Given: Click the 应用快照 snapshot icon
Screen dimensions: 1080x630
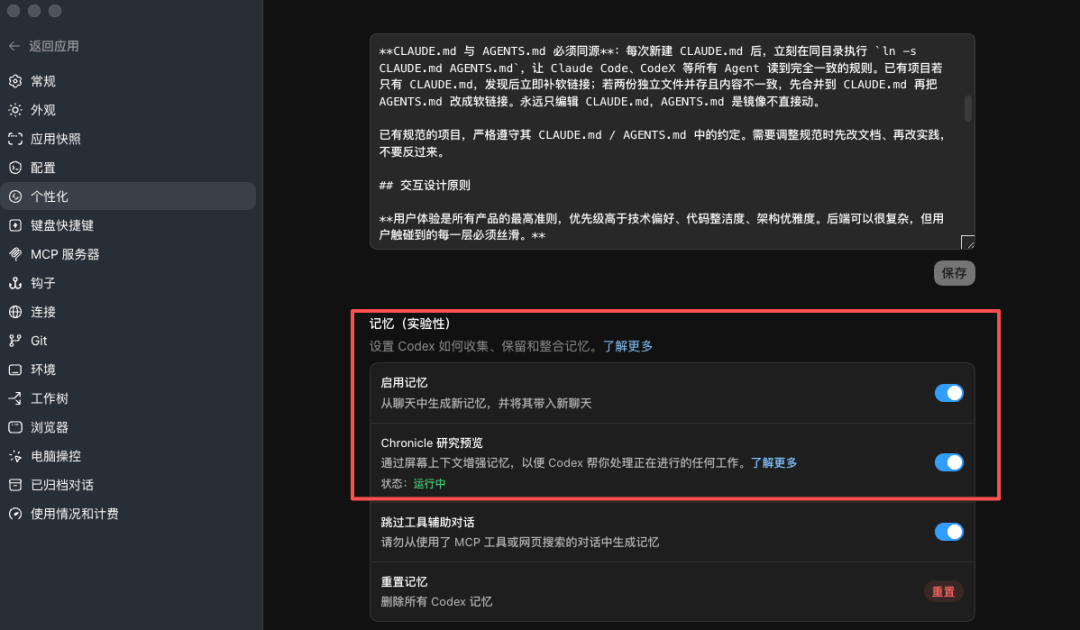Looking at the screenshot, I should coord(15,139).
